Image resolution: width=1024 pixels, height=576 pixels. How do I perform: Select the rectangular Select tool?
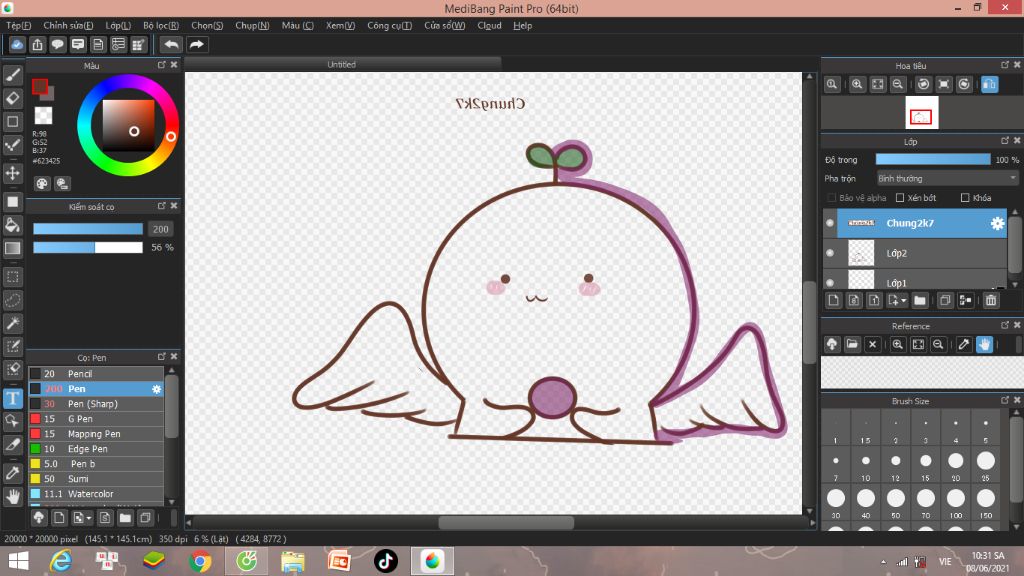[12, 277]
